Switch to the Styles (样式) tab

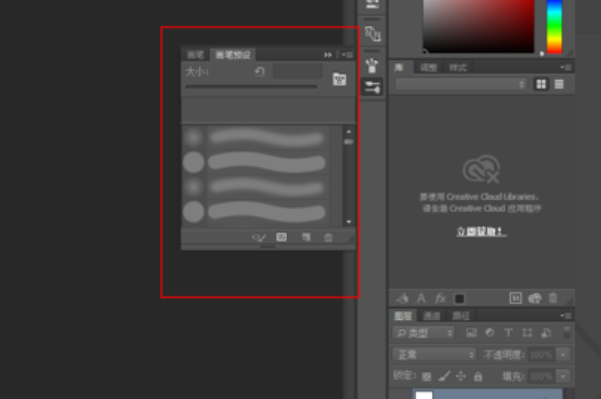click(x=458, y=68)
